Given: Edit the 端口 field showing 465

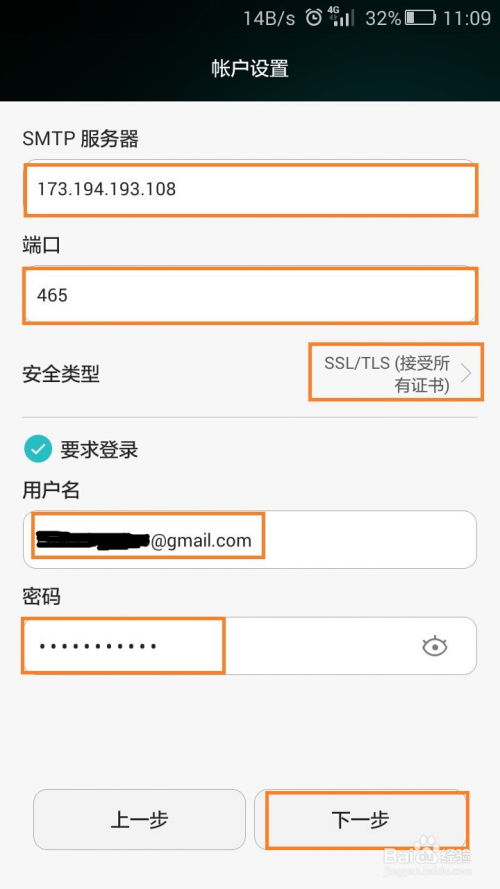Looking at the screenshot, I should pyautogui.click(x=250, y=295).
